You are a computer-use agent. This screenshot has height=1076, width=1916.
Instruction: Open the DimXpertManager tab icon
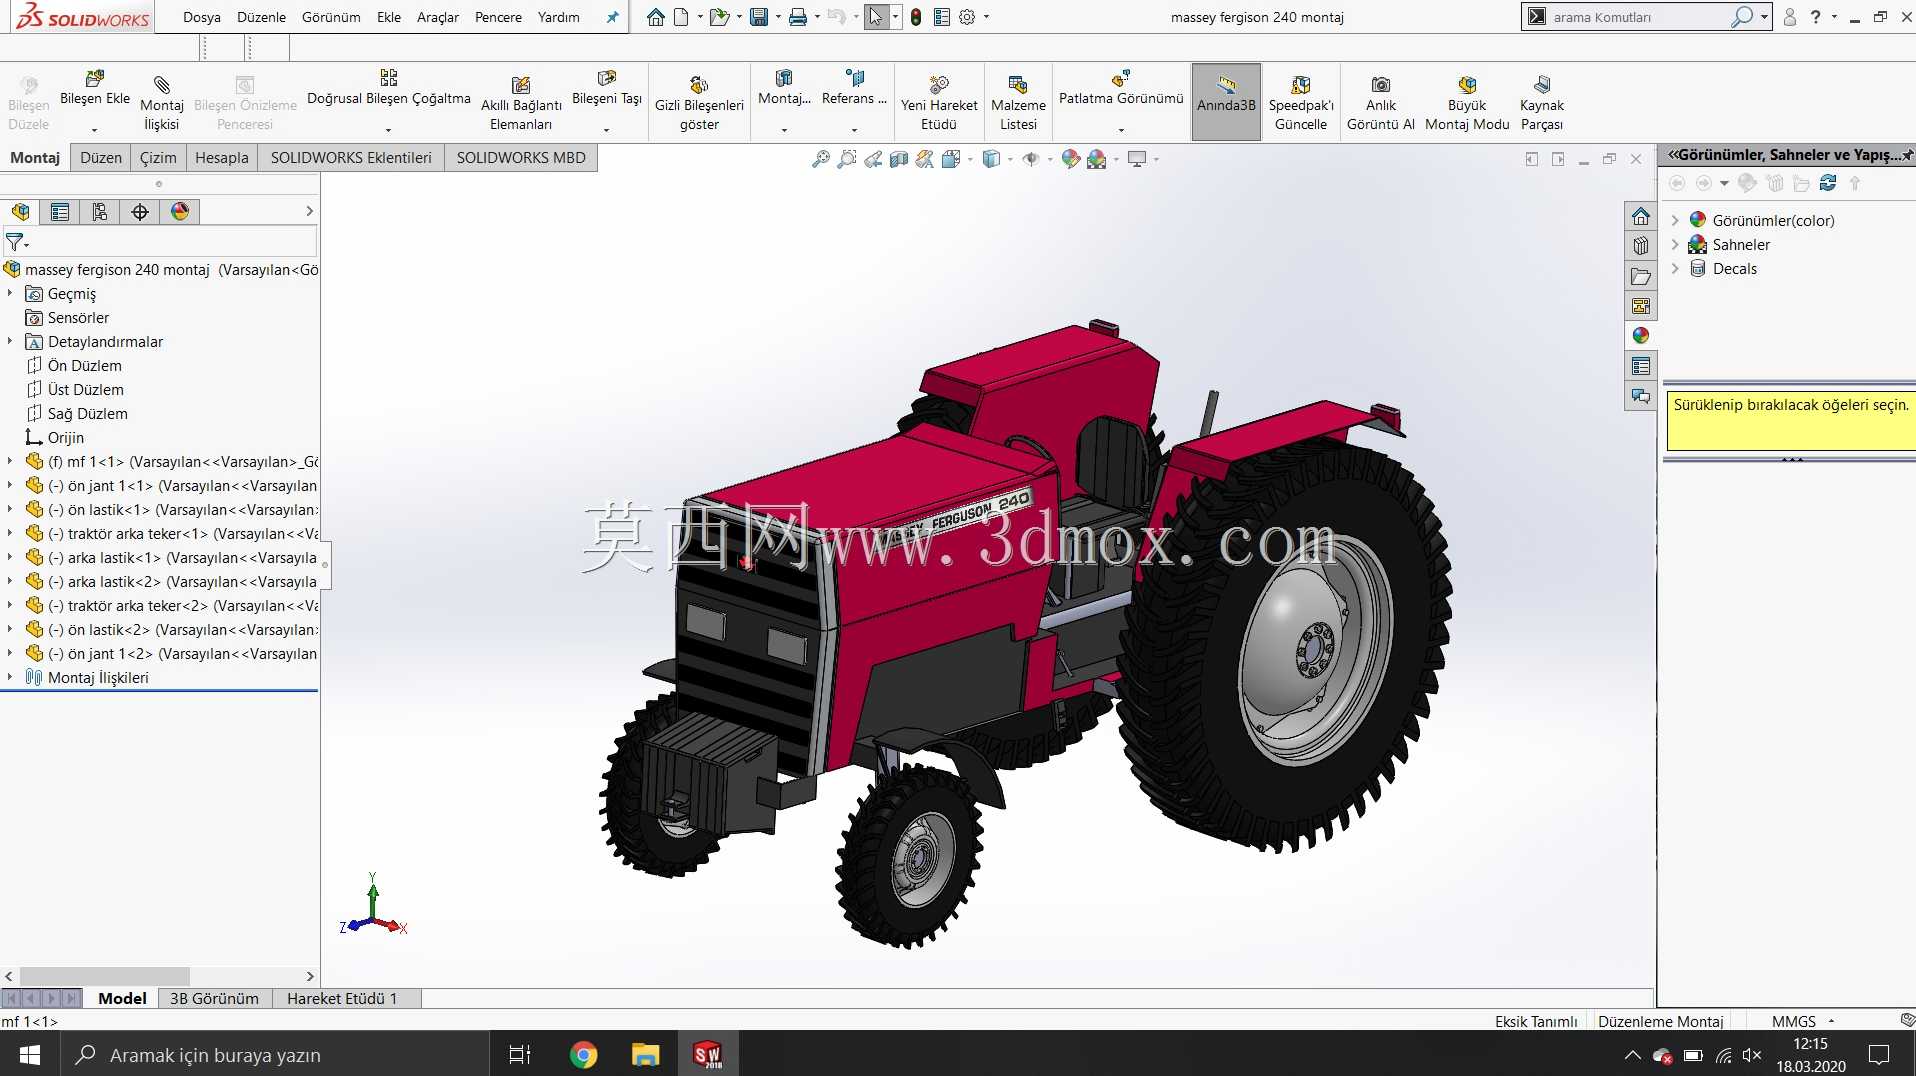tap(140, 212)
